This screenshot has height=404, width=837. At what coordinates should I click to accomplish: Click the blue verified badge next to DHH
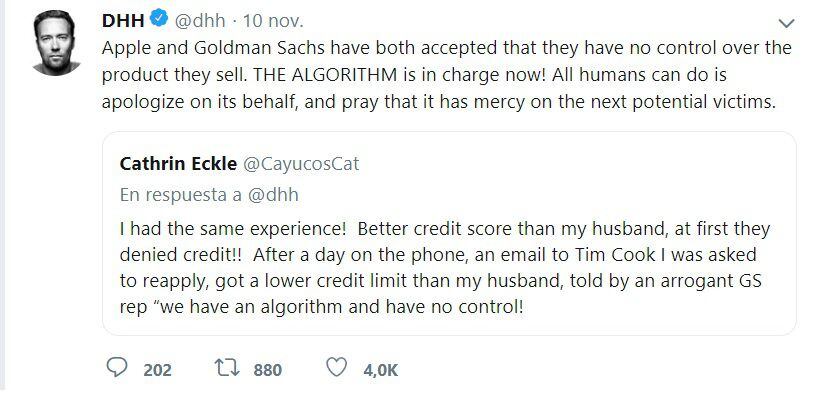[x=159, y=20]
